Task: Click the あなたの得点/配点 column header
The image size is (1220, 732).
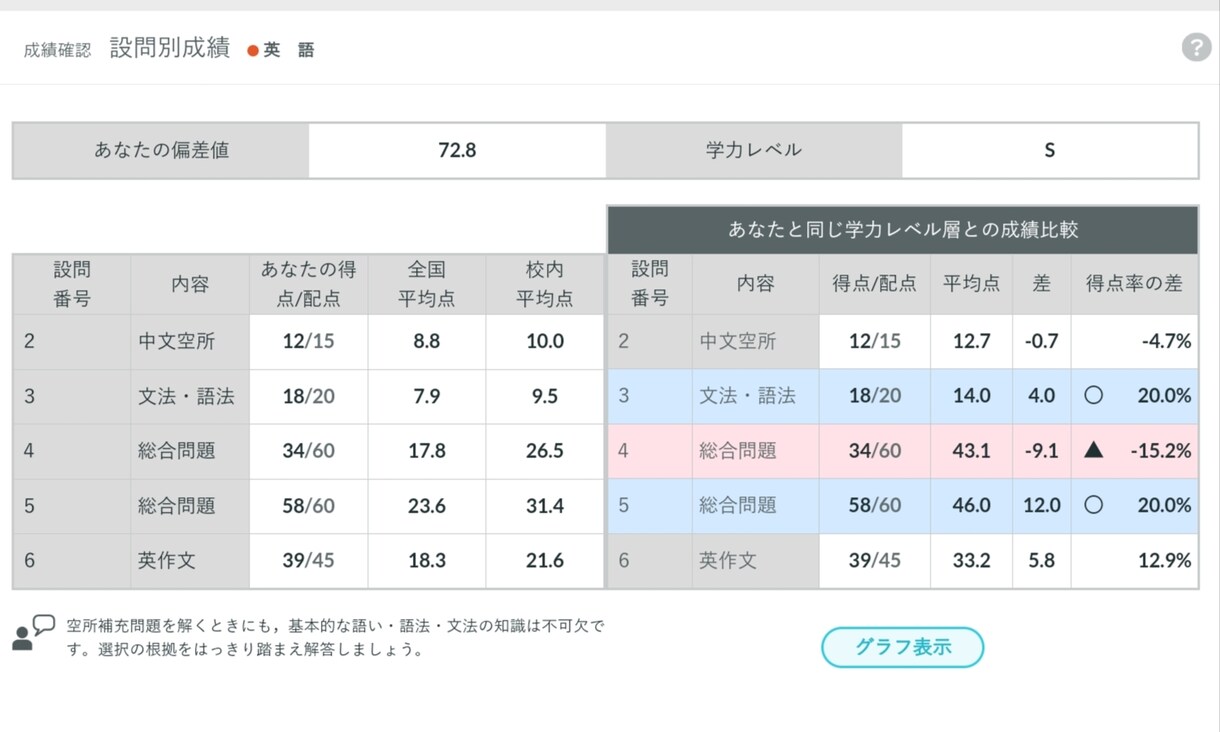Action: pos(308,284)
